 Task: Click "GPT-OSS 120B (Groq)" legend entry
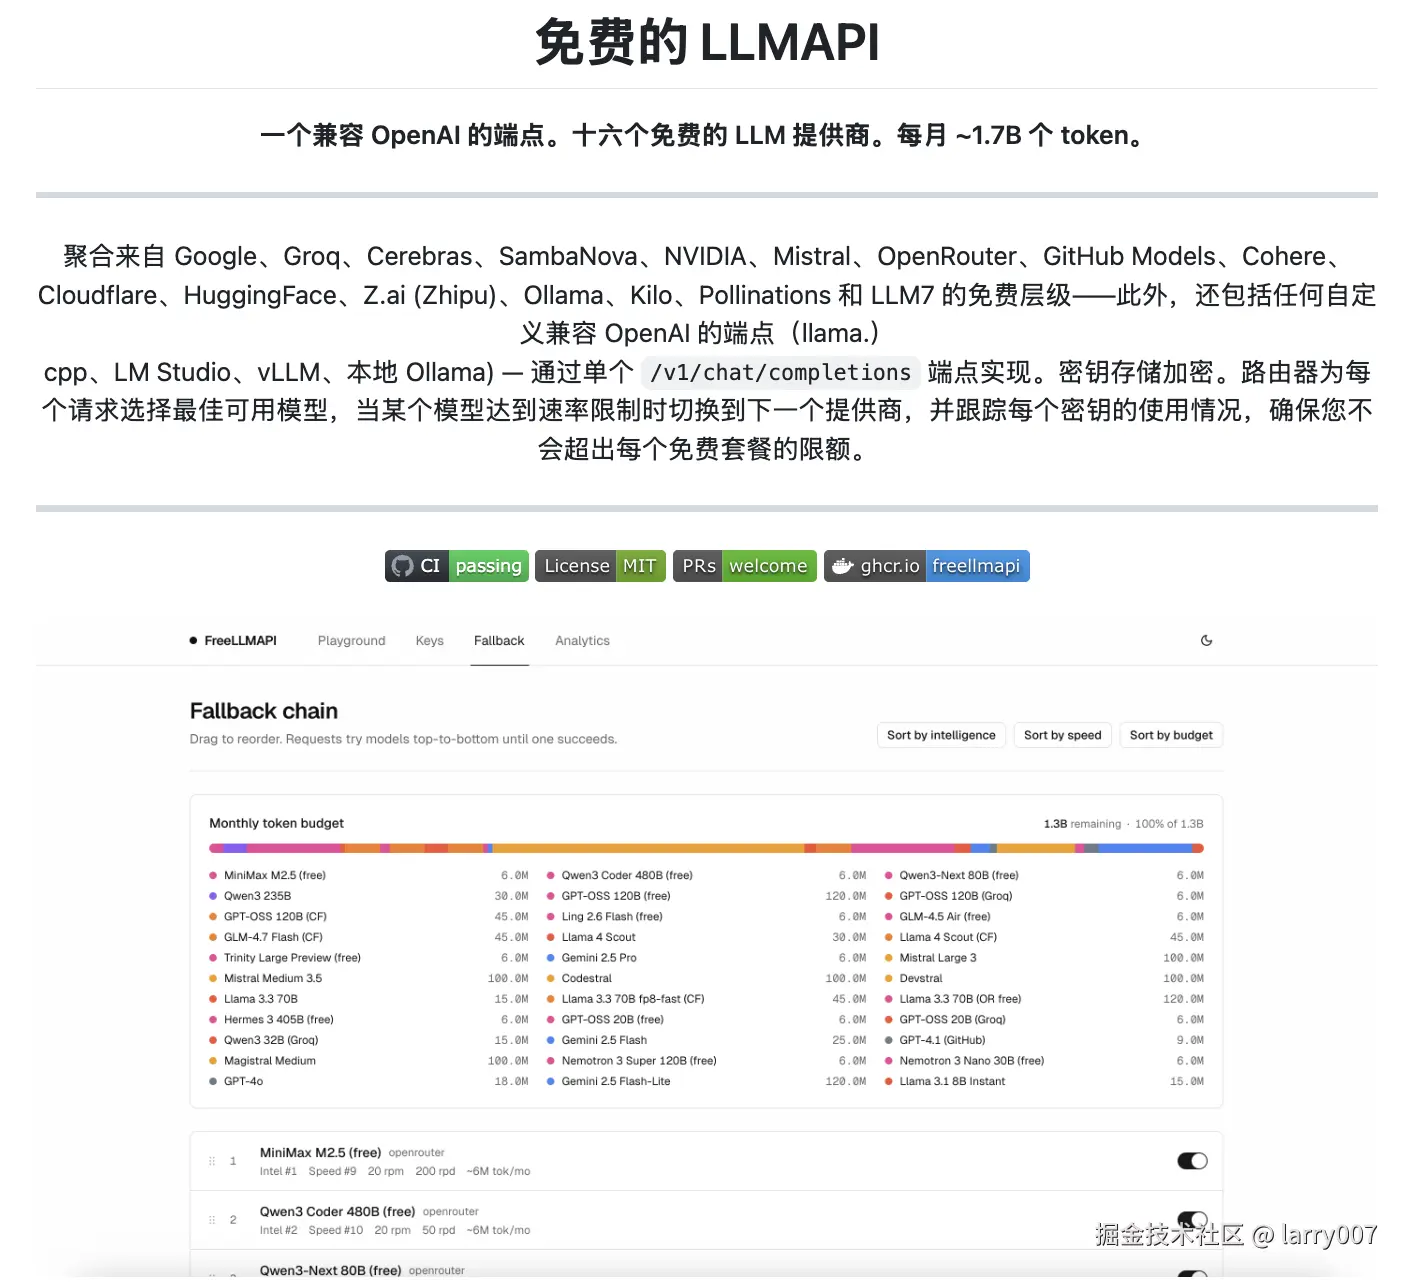[x=956, y=896]
